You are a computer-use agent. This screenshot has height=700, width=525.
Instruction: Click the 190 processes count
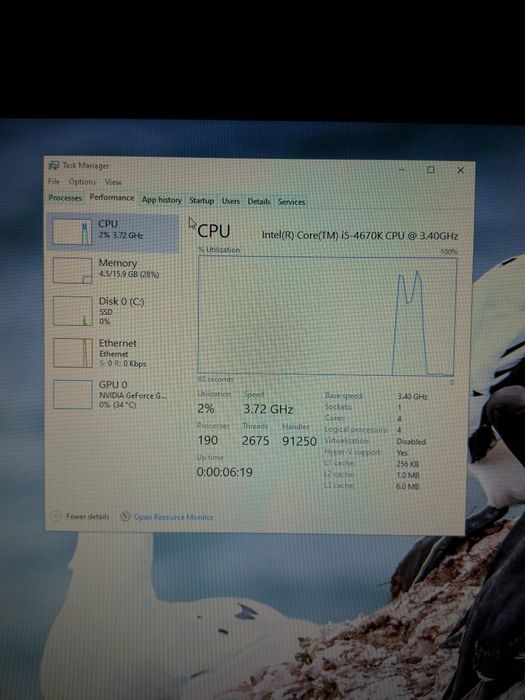[208, 441]
